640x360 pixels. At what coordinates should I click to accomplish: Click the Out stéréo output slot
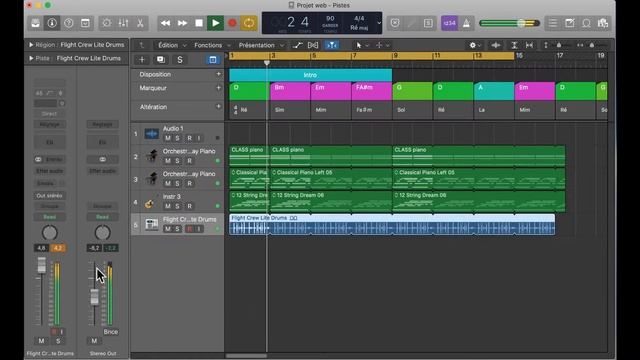(49, 196)
